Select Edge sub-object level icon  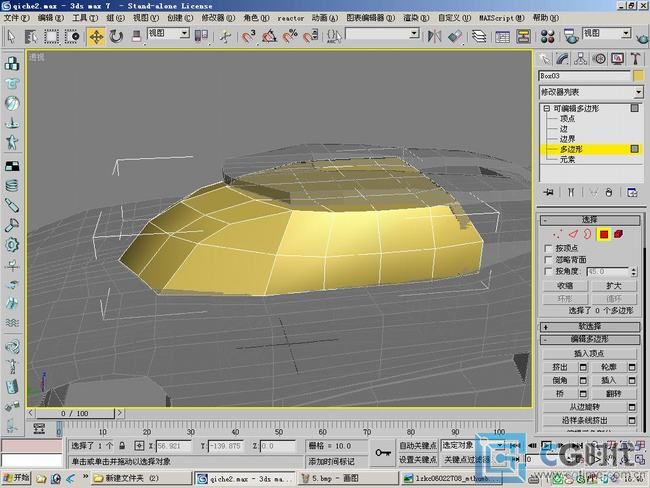(573, 234)
